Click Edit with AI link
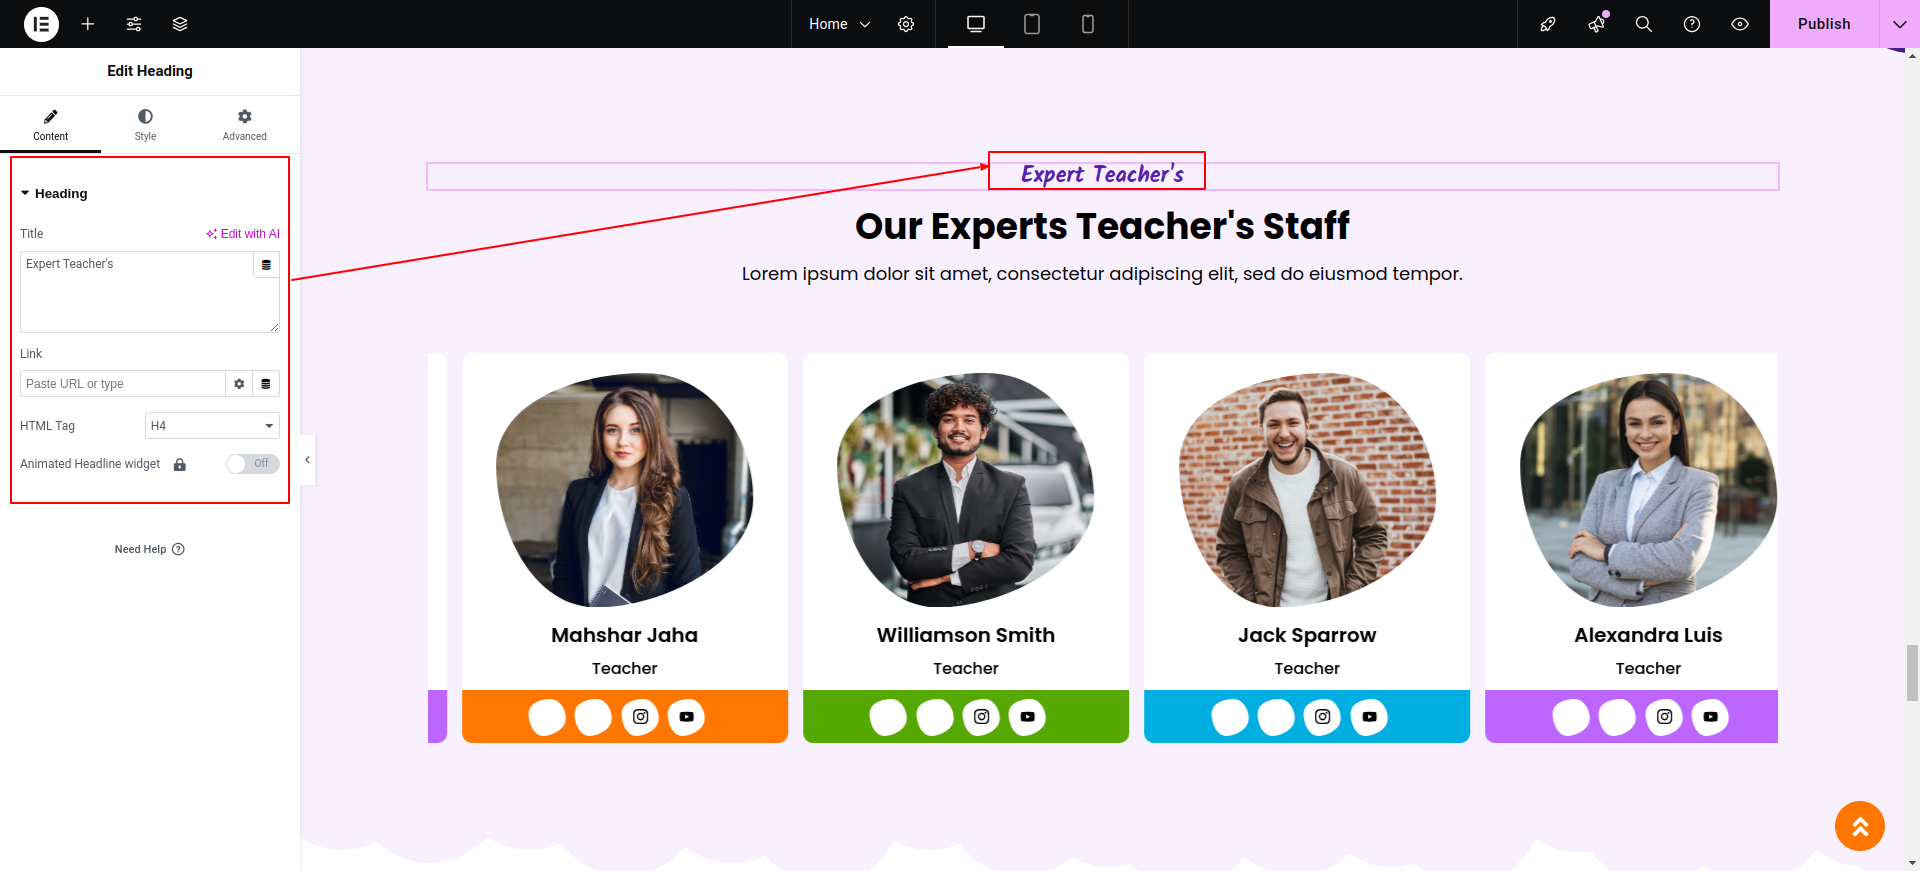Image resolution: width=1920 pixels, height=871 pixels. pos(243,234)
